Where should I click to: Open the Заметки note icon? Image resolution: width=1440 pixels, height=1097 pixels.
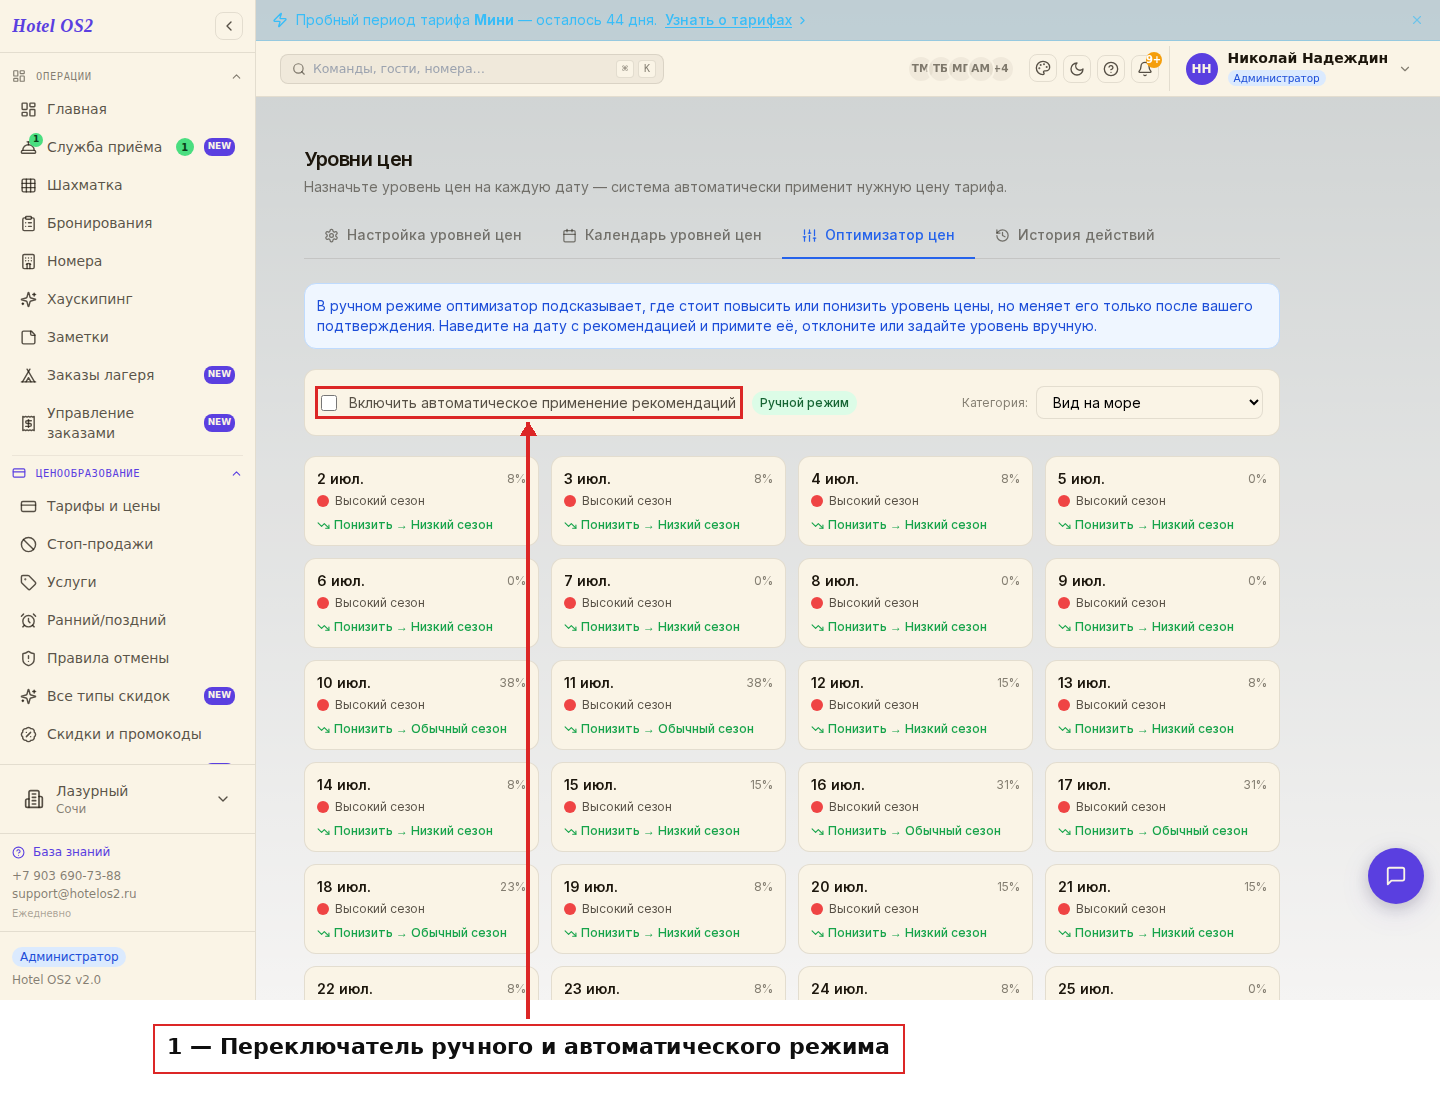(28, 337)
